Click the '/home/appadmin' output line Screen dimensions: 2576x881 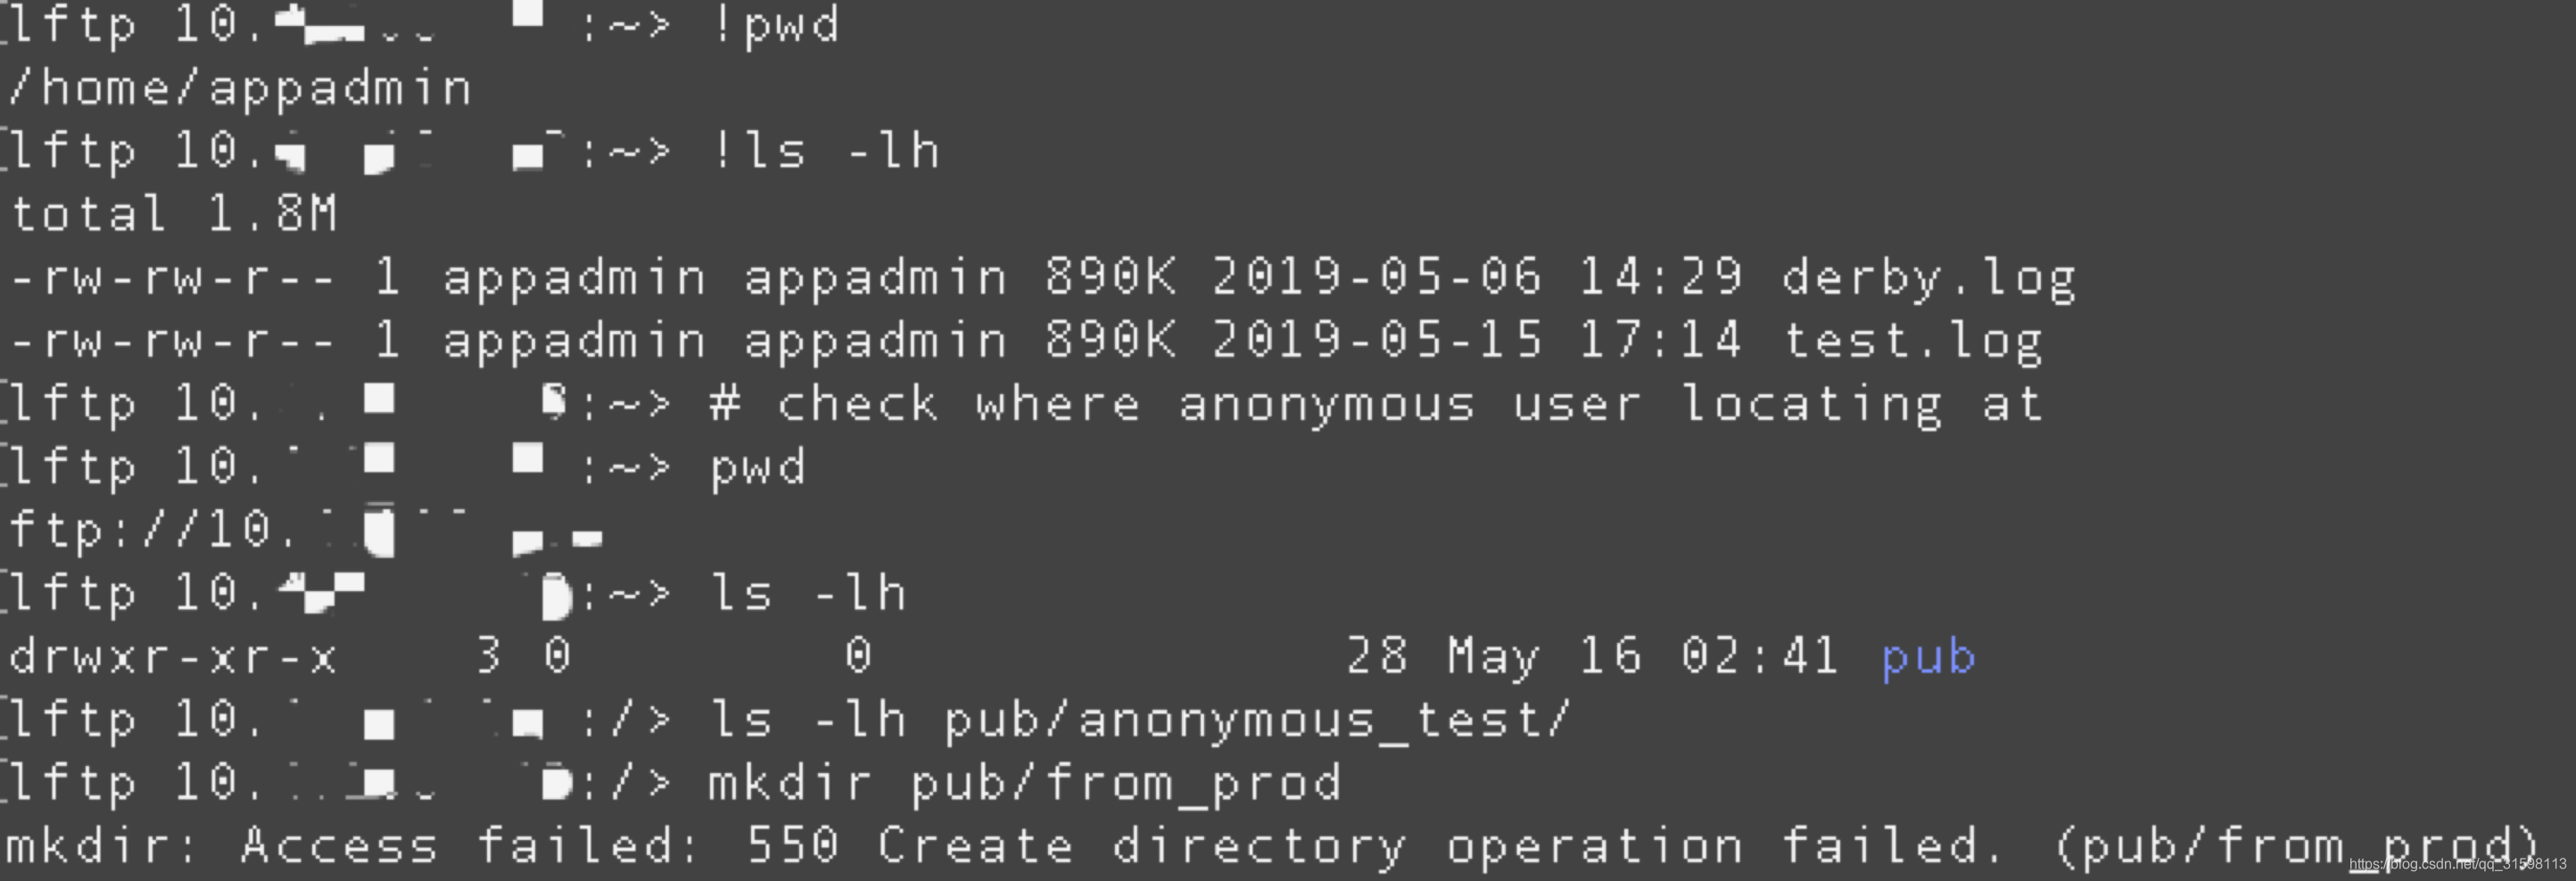point(239,88)
